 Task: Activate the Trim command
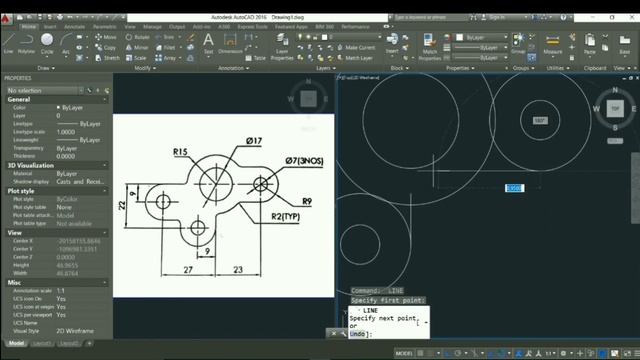coord(165,37)
